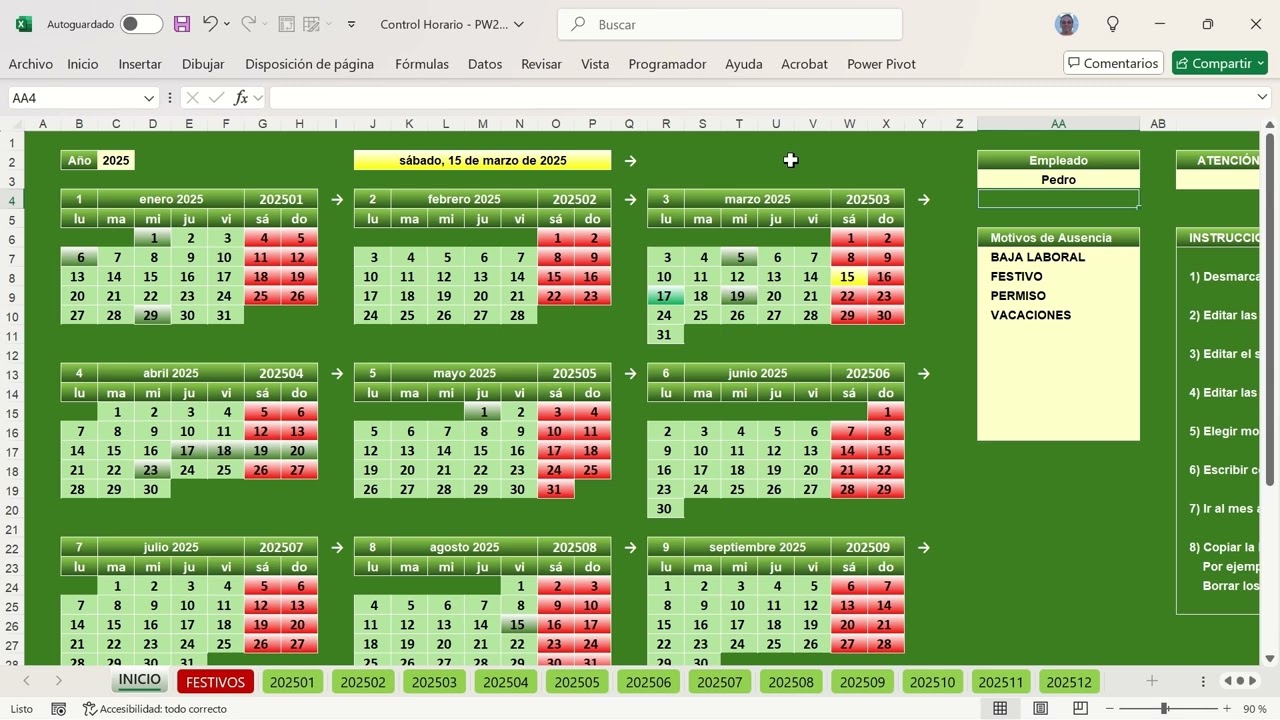This screenshot has width=1280, height=720.
Task: Switch to Page Break Preview in status bar
Action: 1080,708
